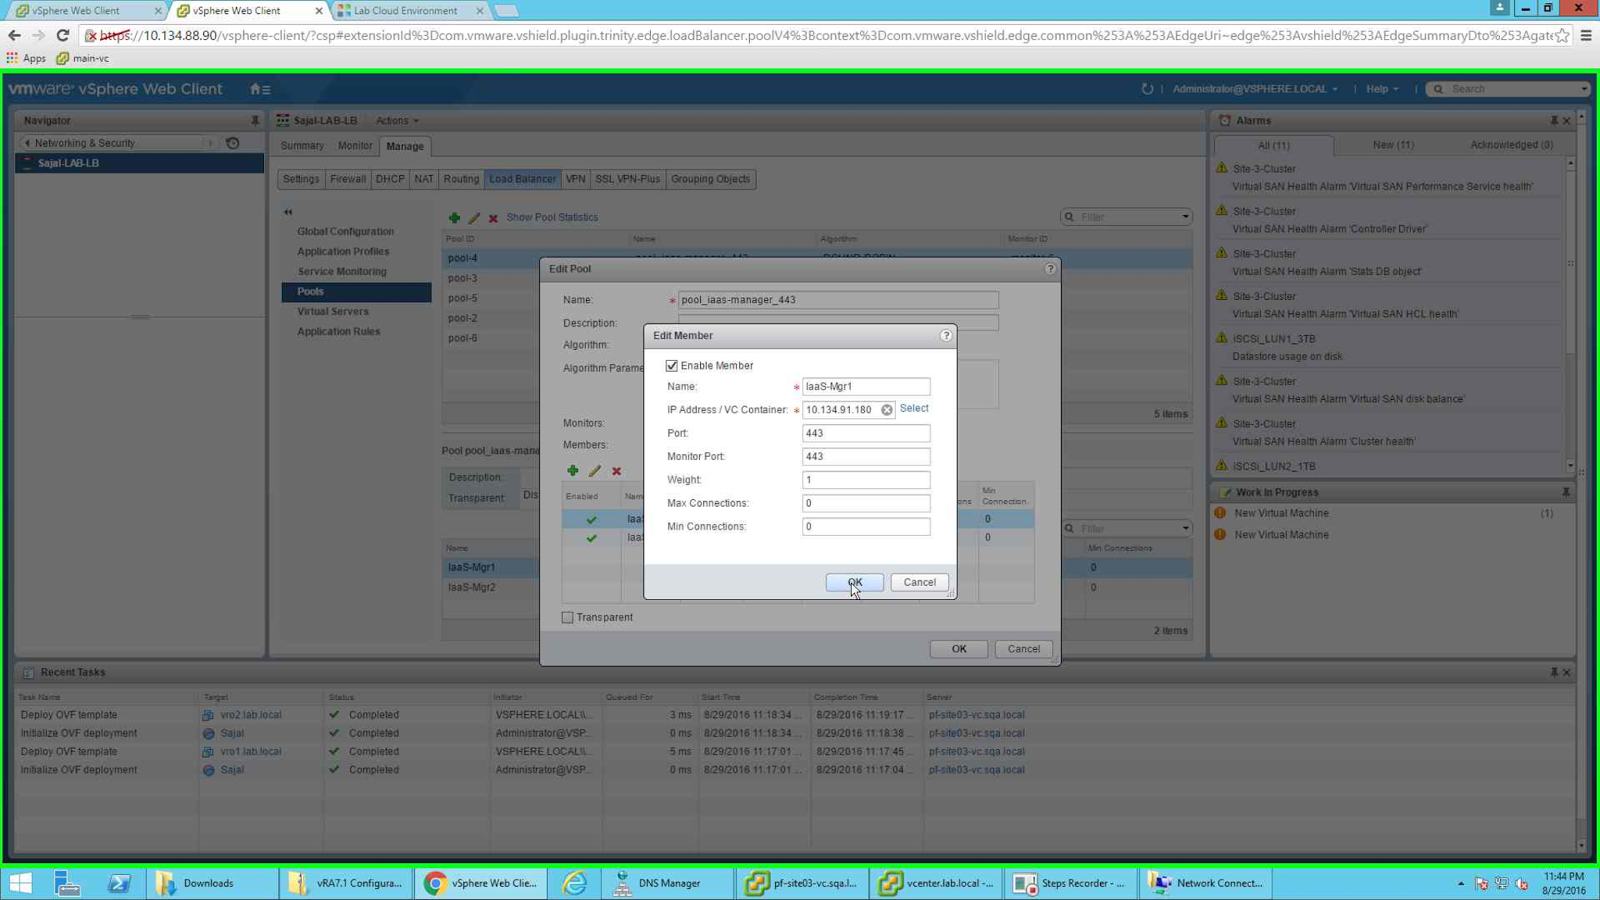The width and height of the screenshot is (1600, 900).
Task: Check the Transparent checkbox
Action: (568, 618)
